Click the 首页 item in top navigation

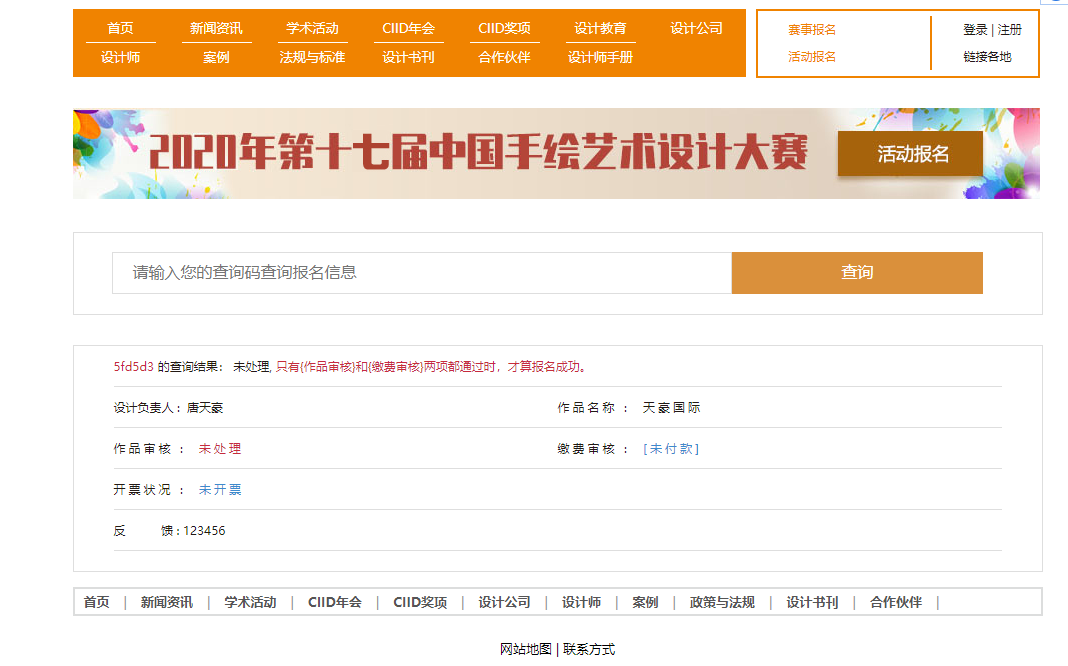120,28
